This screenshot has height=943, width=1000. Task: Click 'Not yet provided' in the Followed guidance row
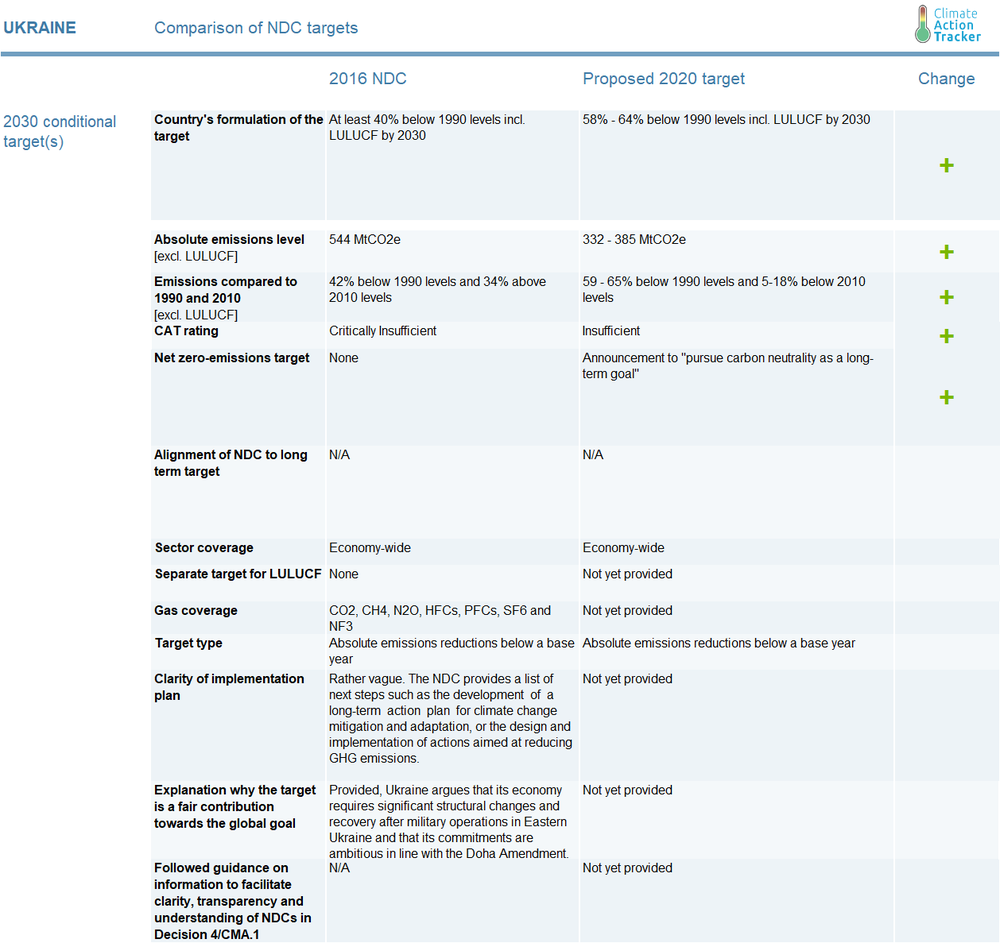(628, 868)
